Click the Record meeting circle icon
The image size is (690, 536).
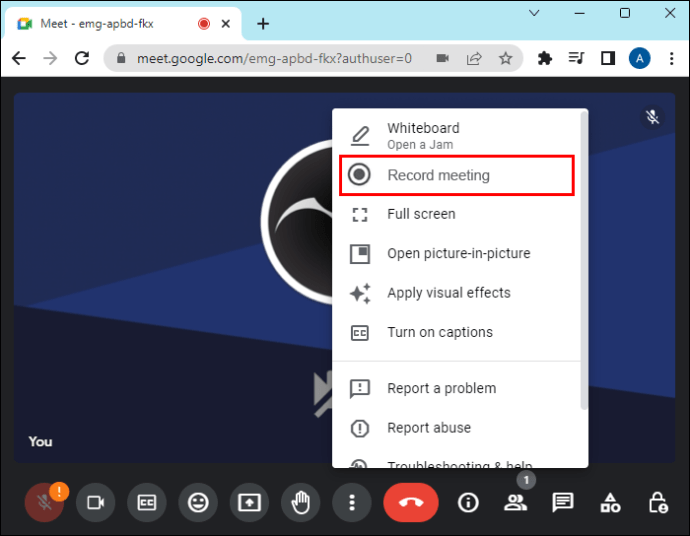click(360, 174)
